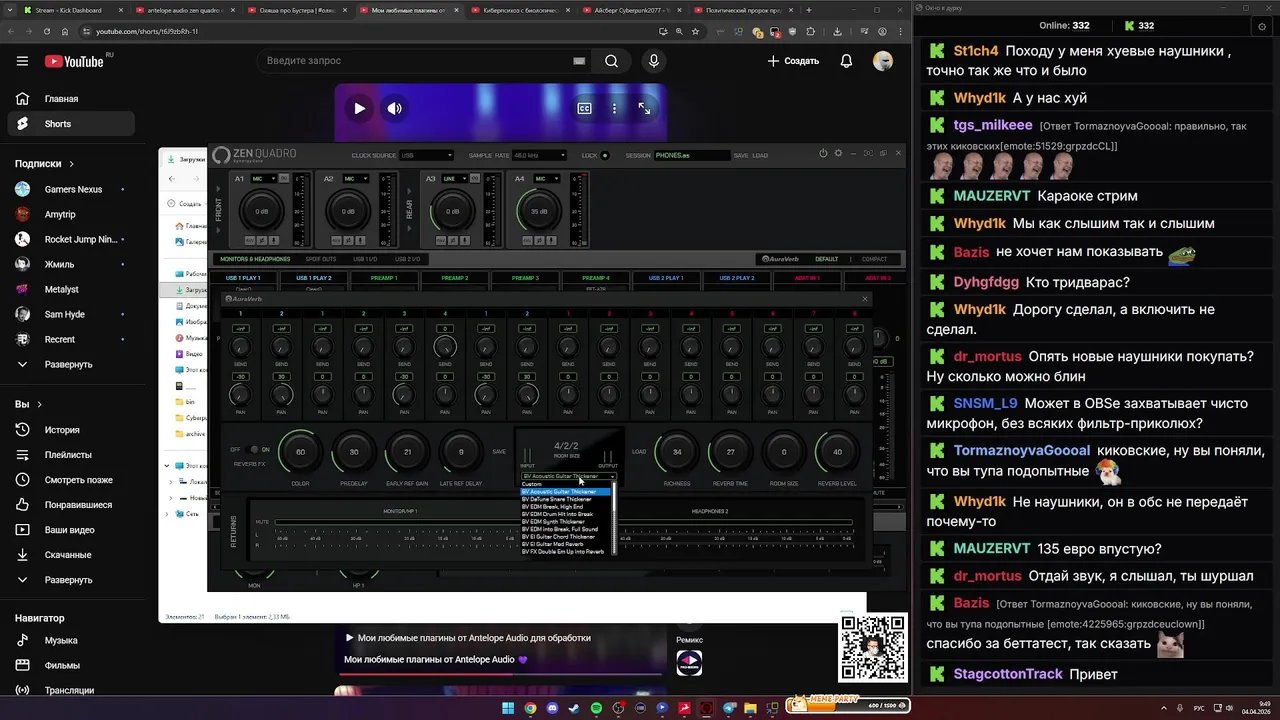Open A3 input type LINE dropdown

pyautogui.click(x=454, y=179)
